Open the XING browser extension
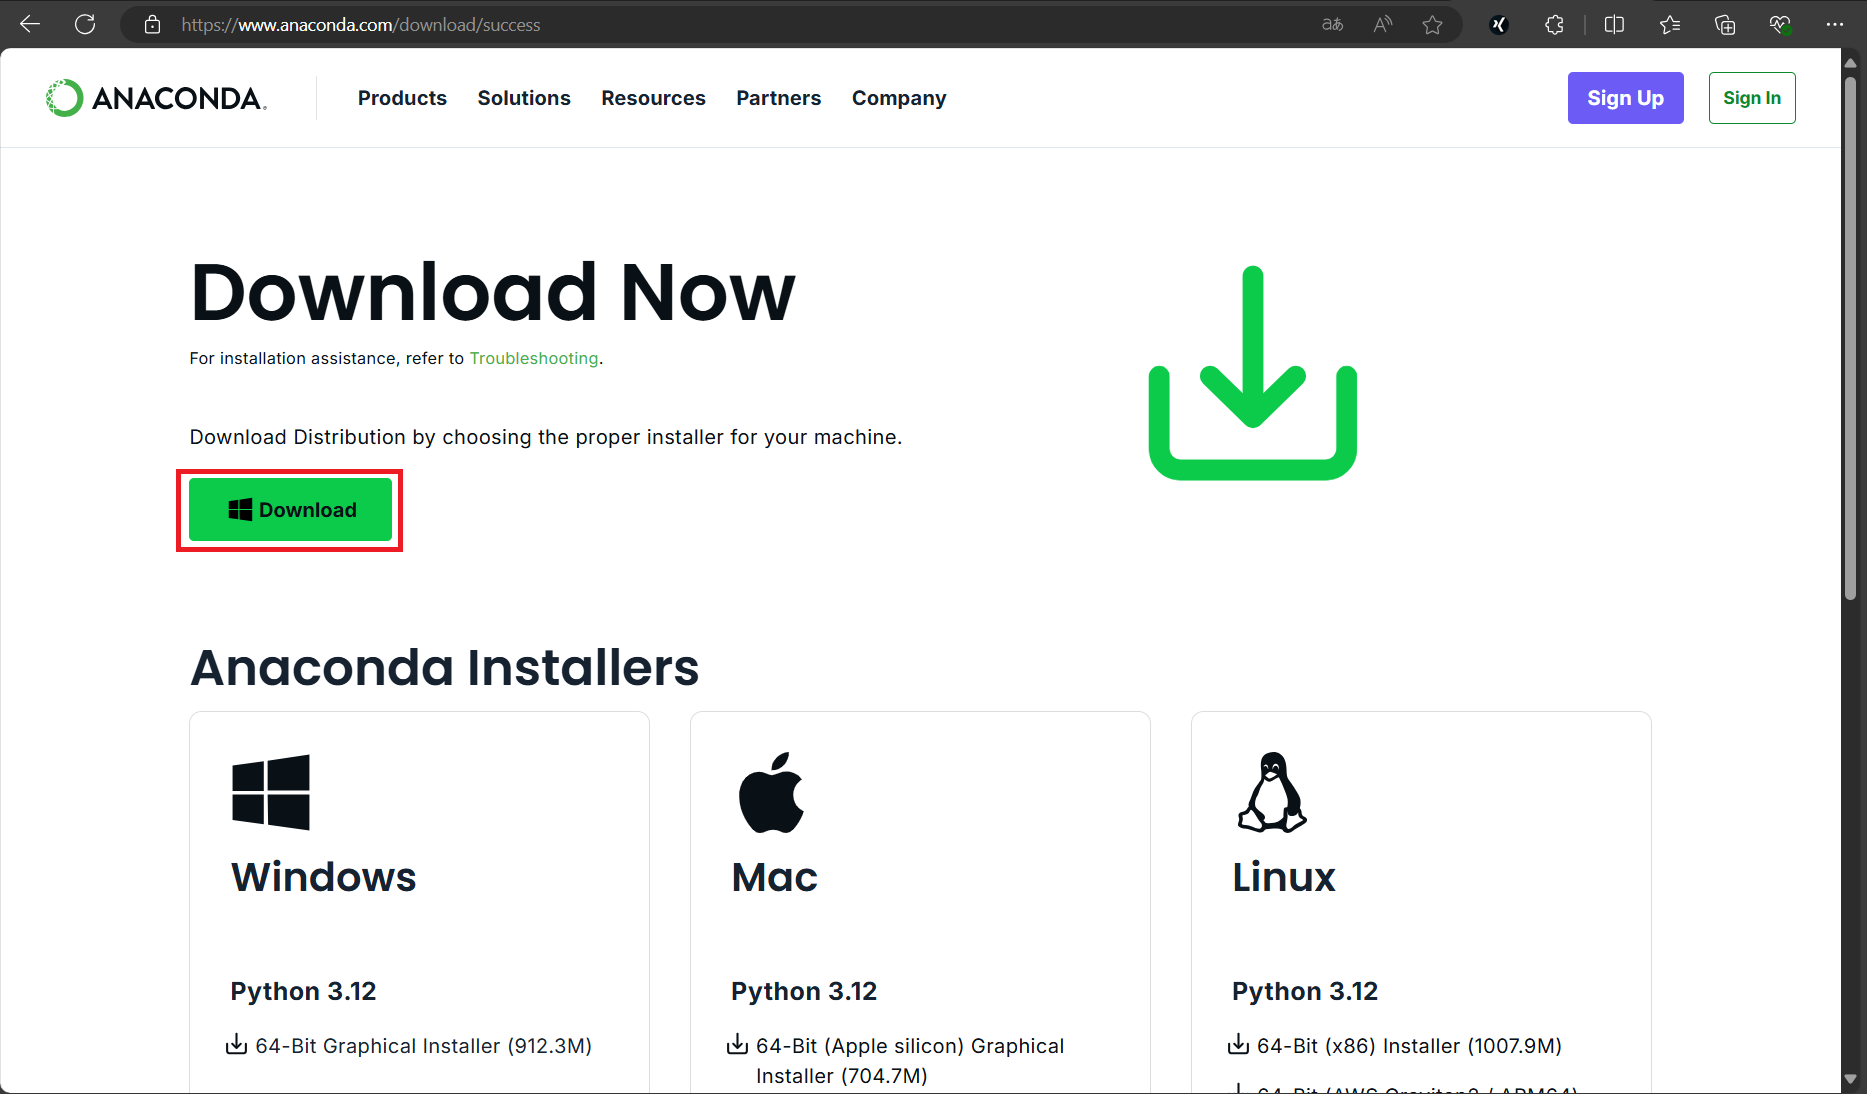1867x1094 pixels. point(1498,25)
